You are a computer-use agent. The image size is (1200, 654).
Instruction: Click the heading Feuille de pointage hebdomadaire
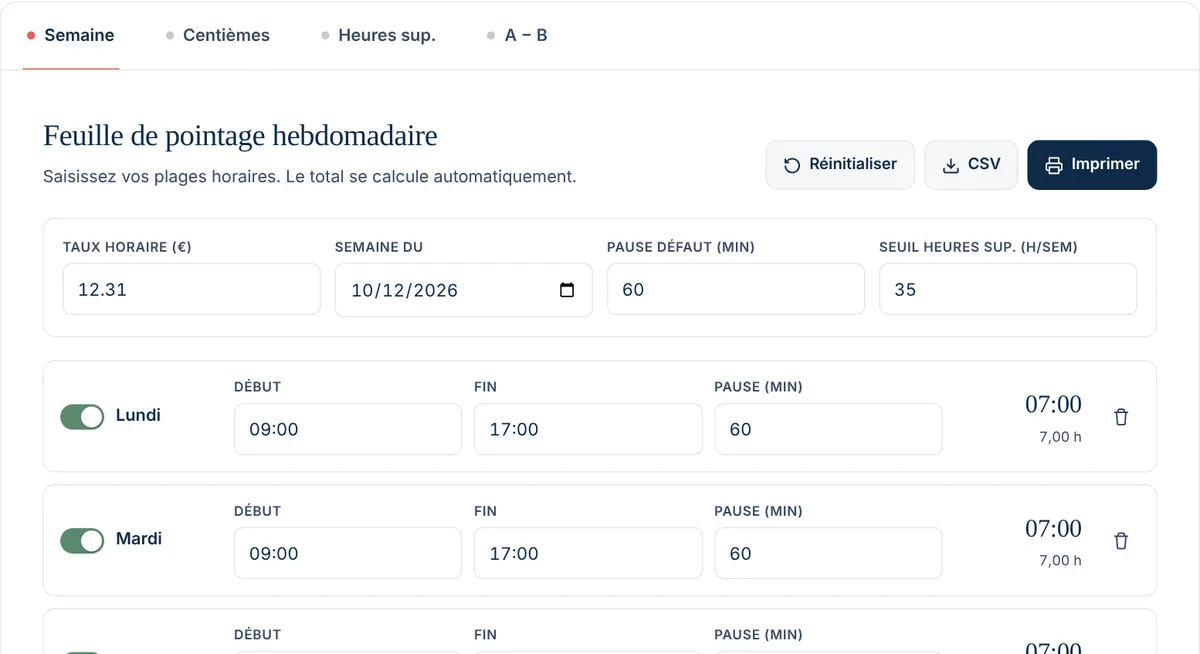tap(240, 136)
